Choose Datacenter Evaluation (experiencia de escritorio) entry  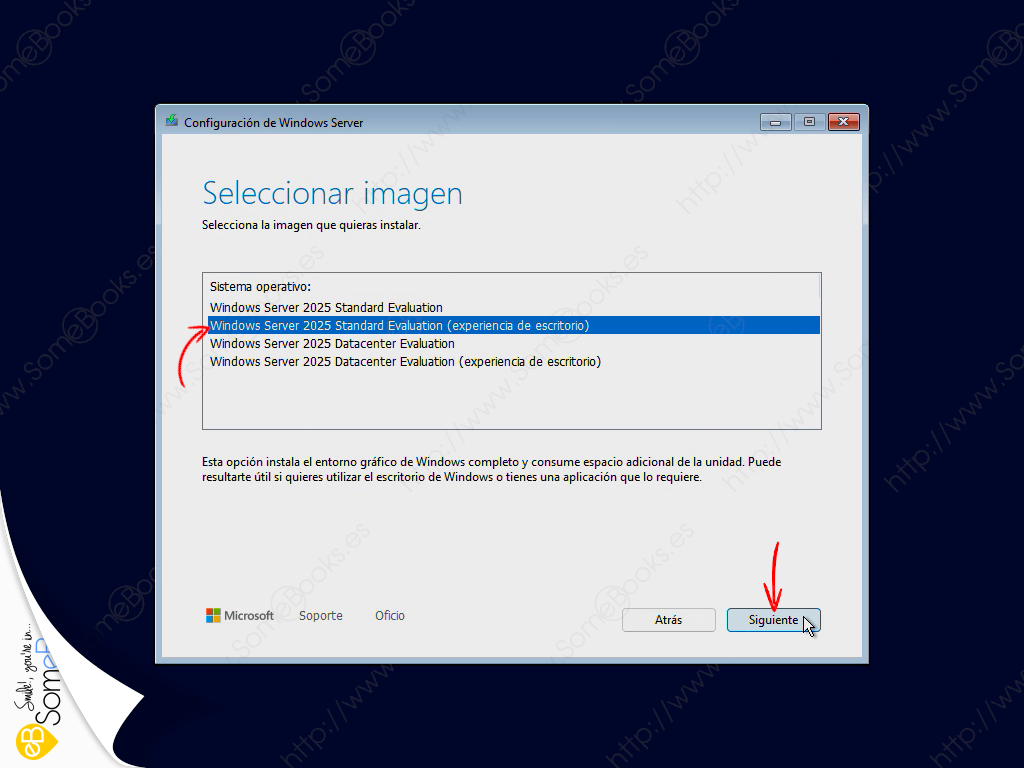405,362
